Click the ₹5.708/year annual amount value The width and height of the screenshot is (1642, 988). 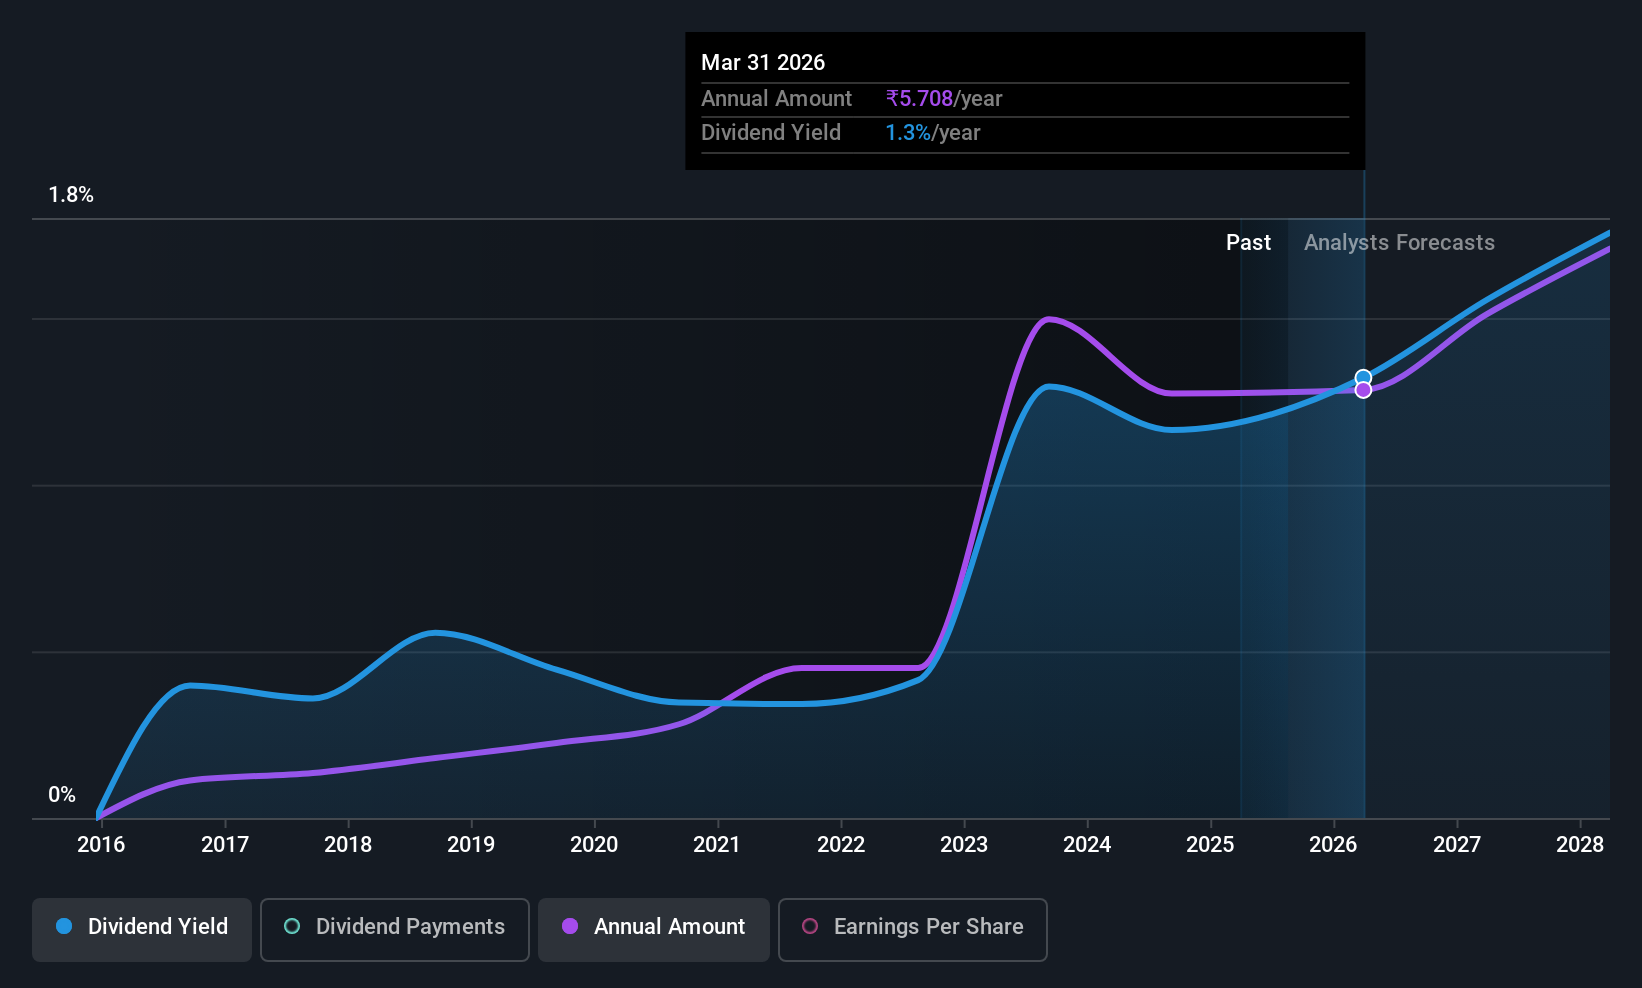pyautogui.click(x=944, y=99)
